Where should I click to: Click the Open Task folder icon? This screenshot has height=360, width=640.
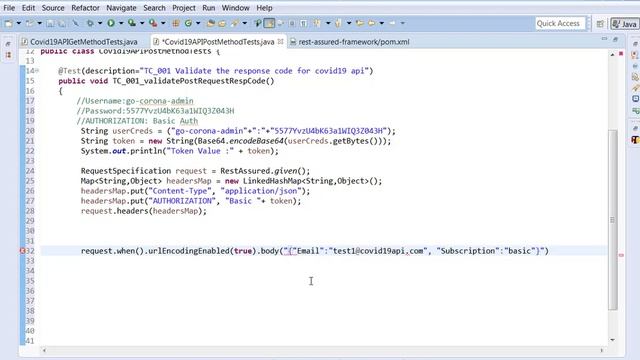222,23
